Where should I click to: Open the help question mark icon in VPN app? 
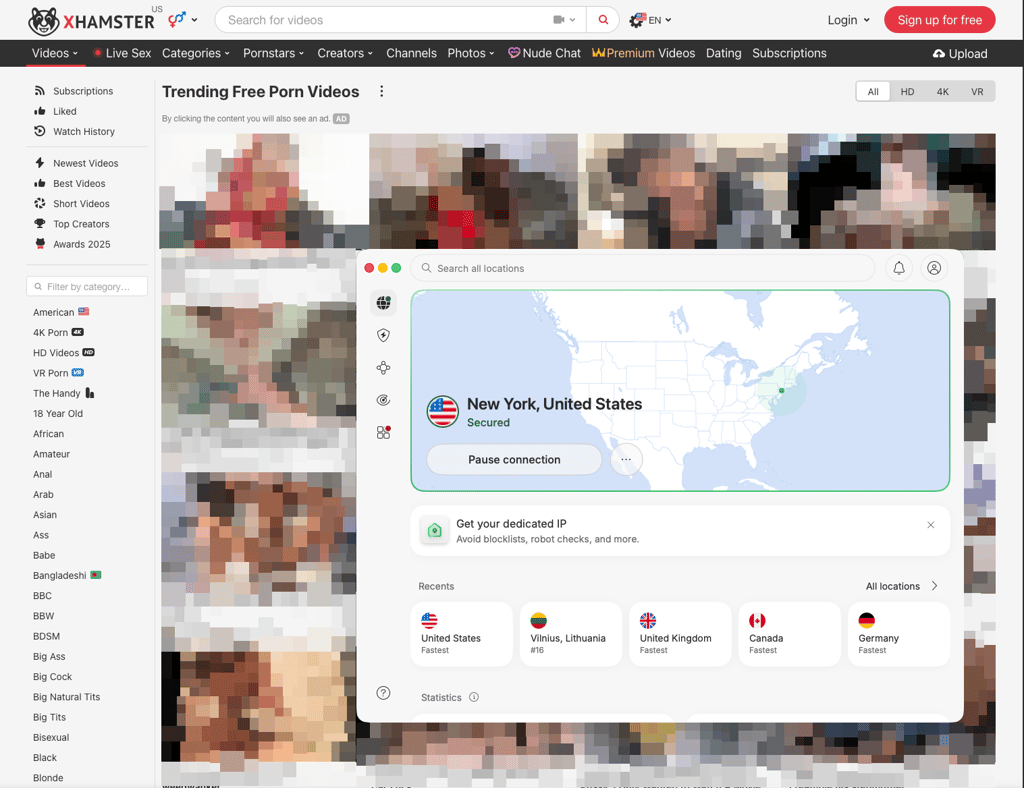click(383, 693)
